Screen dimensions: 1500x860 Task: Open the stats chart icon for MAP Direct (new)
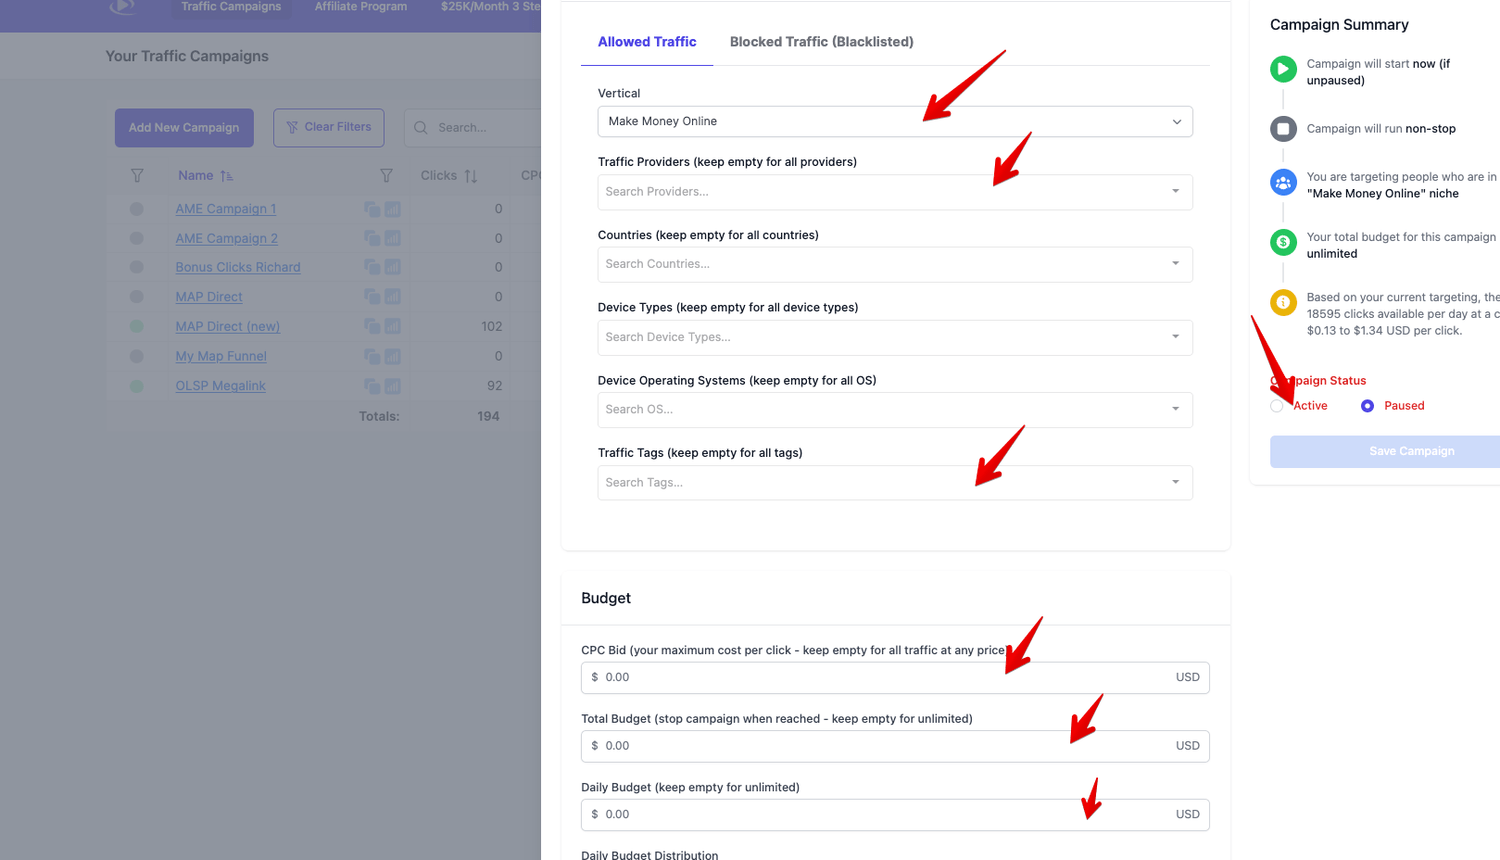click(x=393, y=327)
